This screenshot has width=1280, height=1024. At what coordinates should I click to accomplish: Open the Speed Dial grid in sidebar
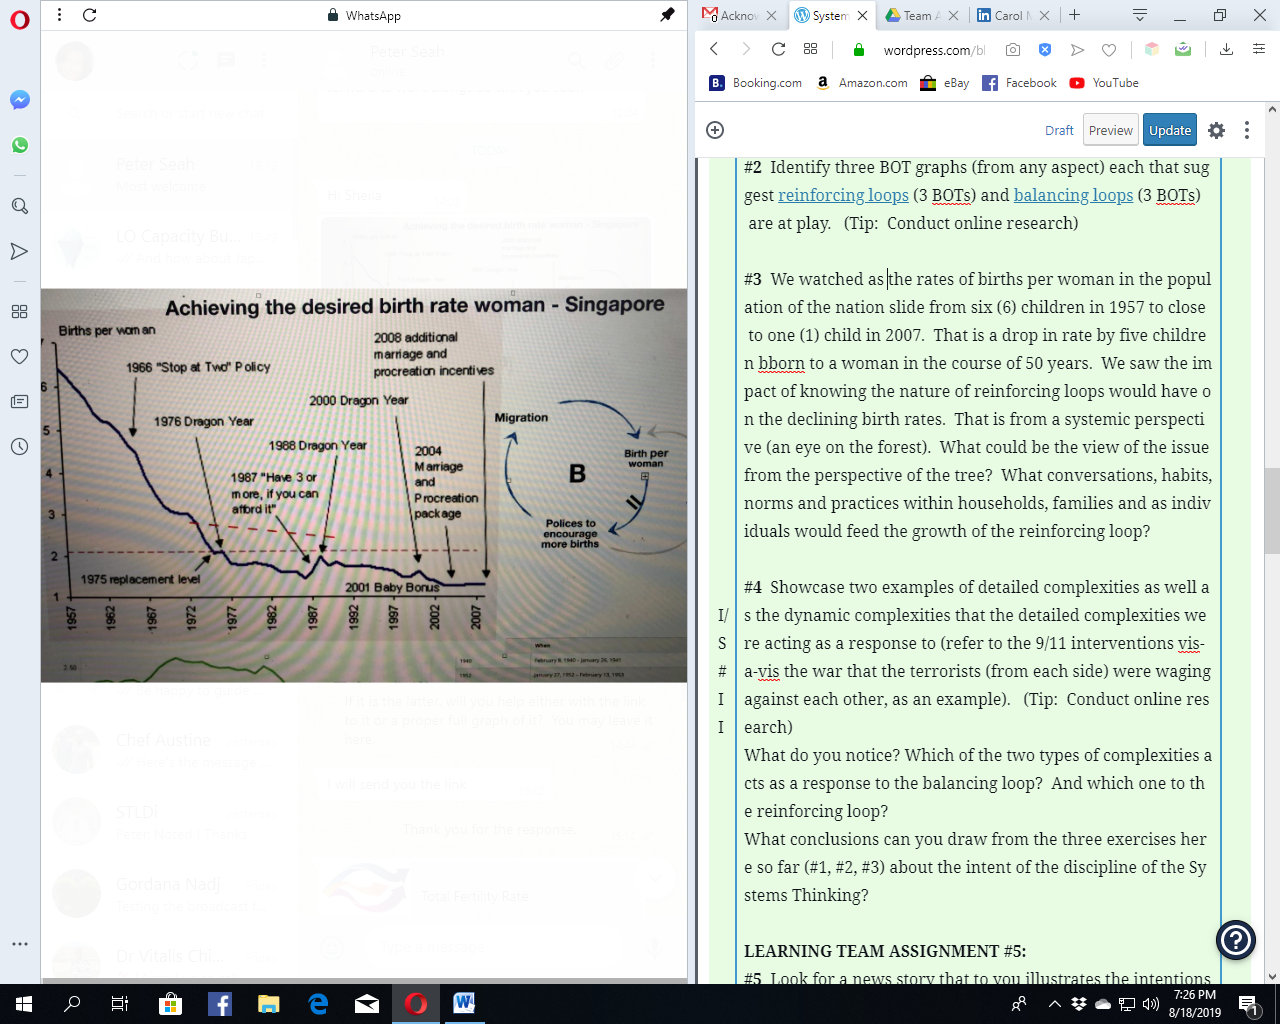(x=19, y=312)
